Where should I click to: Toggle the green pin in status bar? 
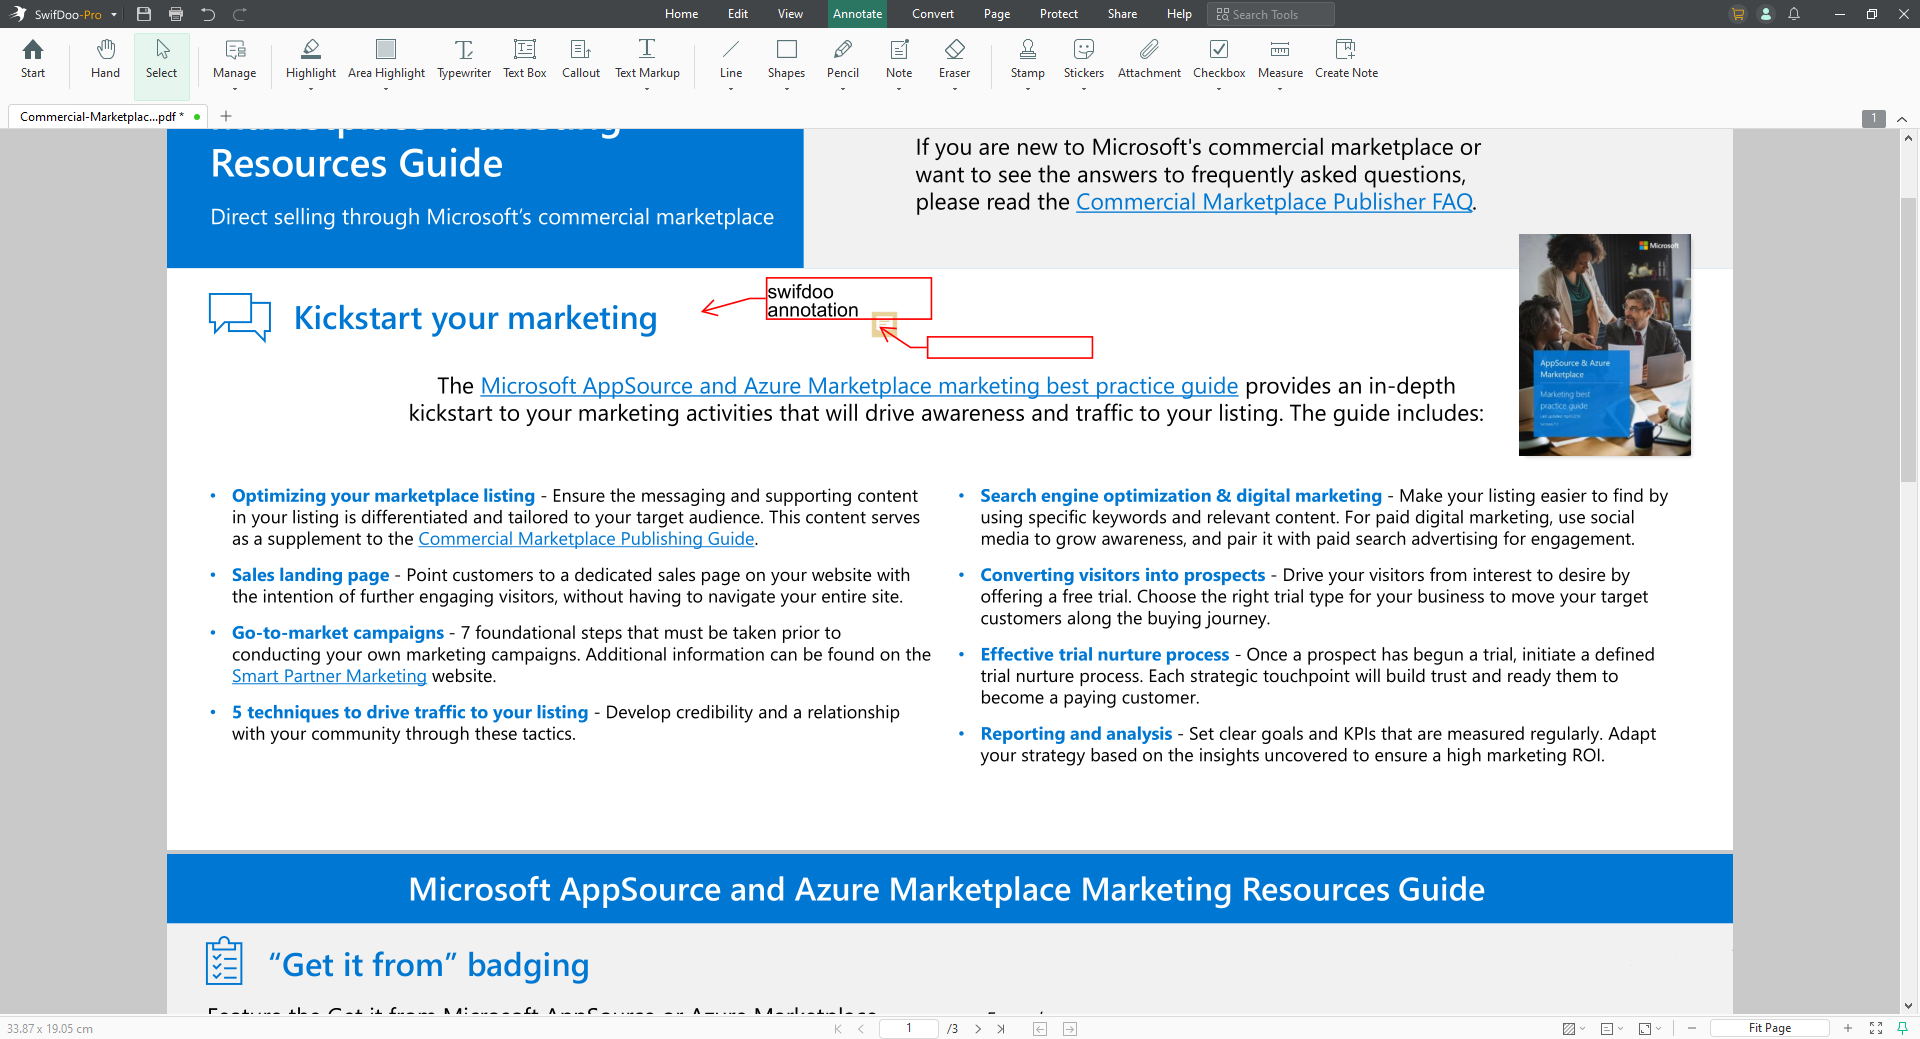coord(1903,1028)
